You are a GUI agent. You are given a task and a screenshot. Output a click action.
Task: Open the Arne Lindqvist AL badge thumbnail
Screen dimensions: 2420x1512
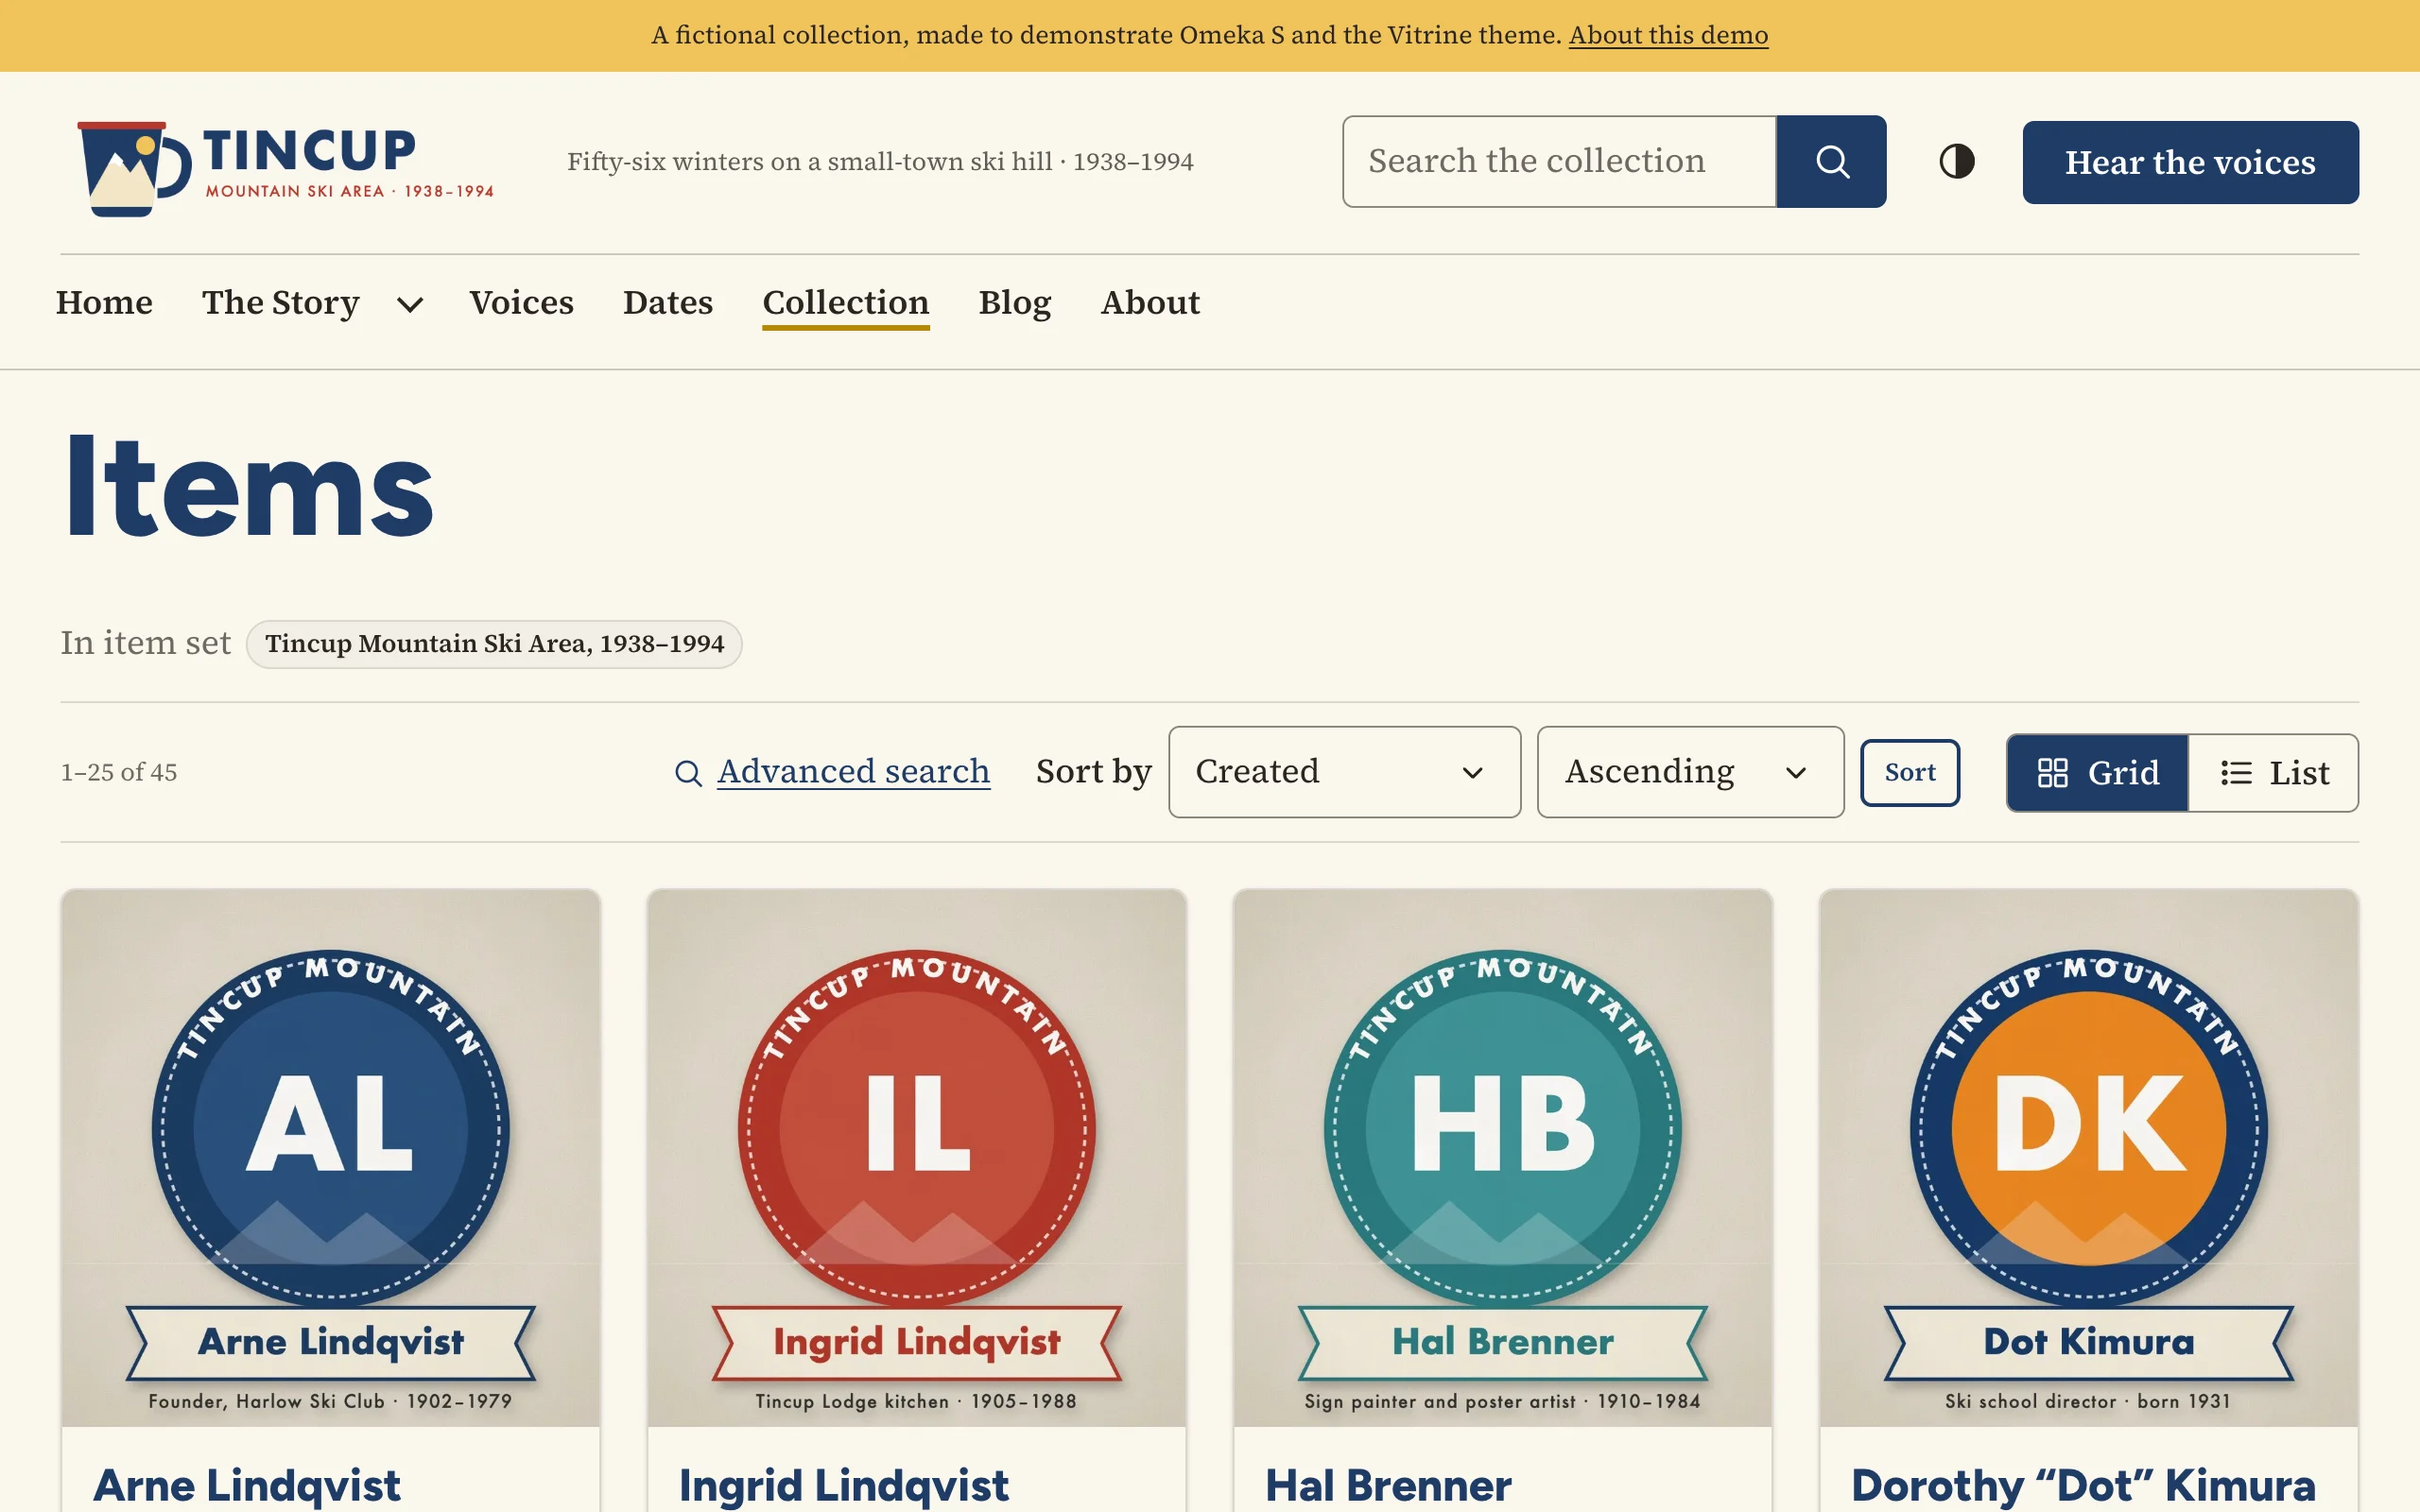pos(331,1157)
